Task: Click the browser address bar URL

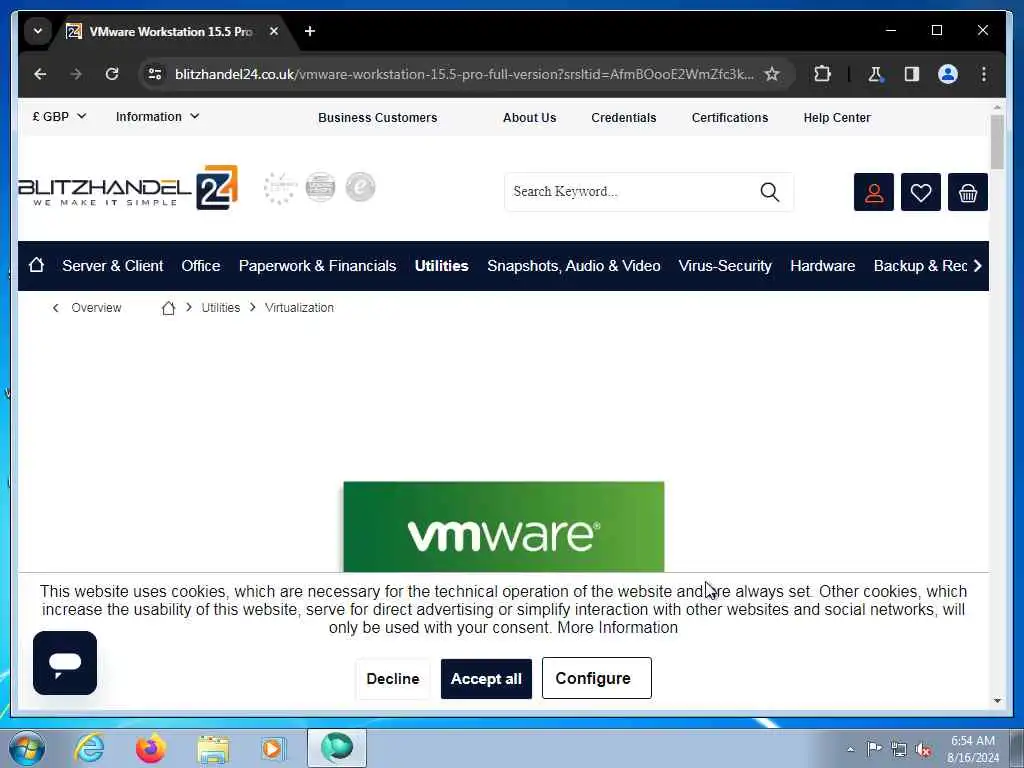Action: [x=464, y=74]
